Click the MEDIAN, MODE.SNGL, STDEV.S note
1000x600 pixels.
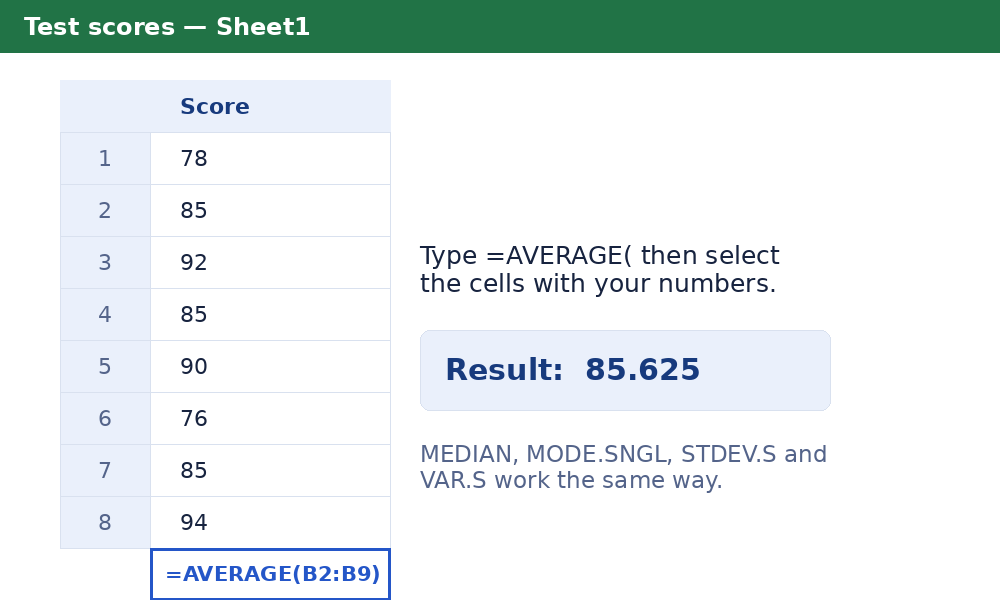(x=623, y=467)
